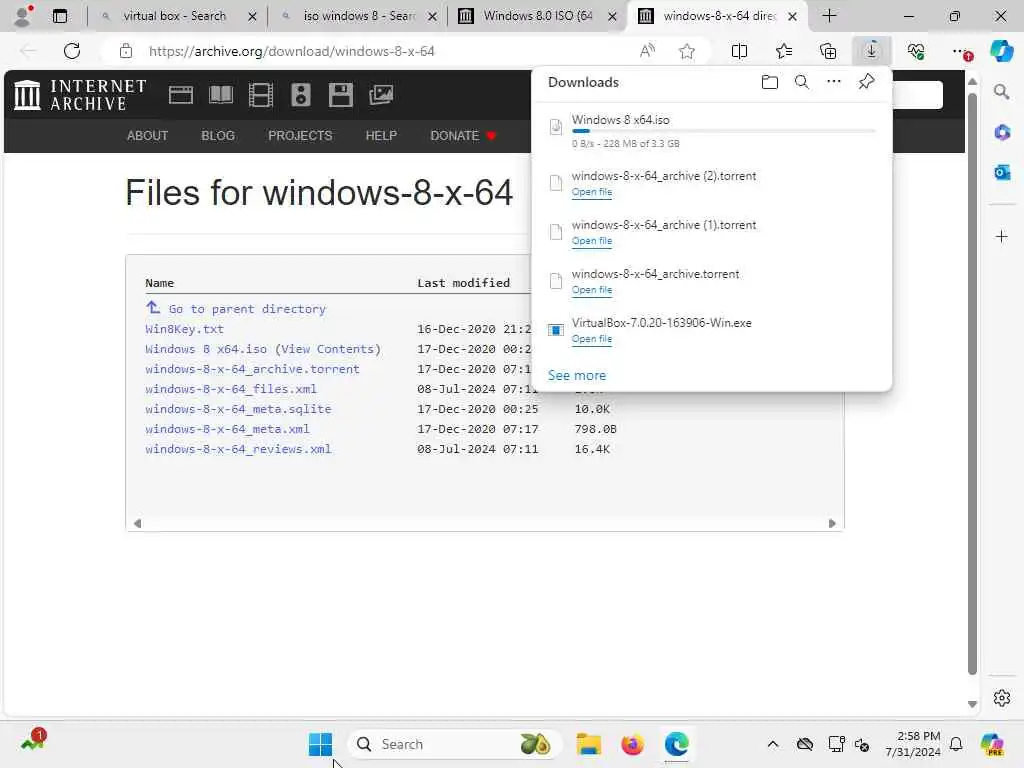
Task: Switch to virtual box Search tab
Action: (x=174, y=16)
